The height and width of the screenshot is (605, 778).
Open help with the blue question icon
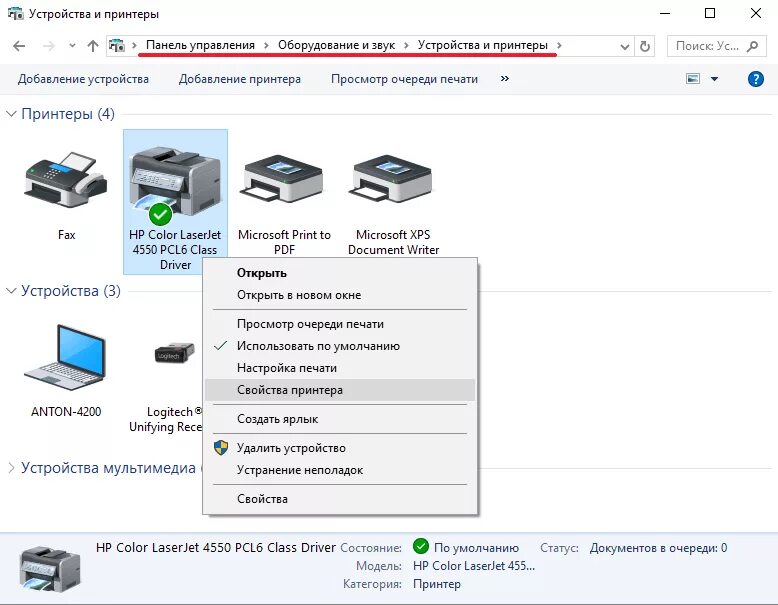[x=756, y=79]
